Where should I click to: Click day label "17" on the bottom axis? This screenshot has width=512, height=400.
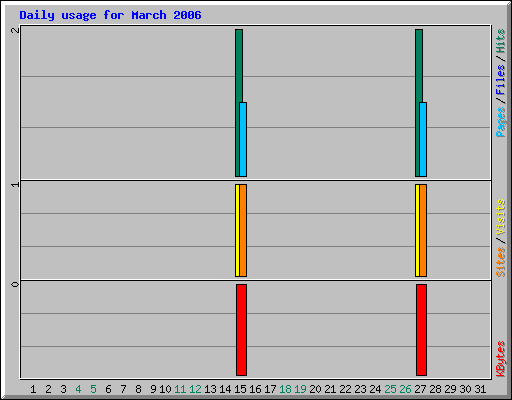pyautogui.click(x=270, y=389)
